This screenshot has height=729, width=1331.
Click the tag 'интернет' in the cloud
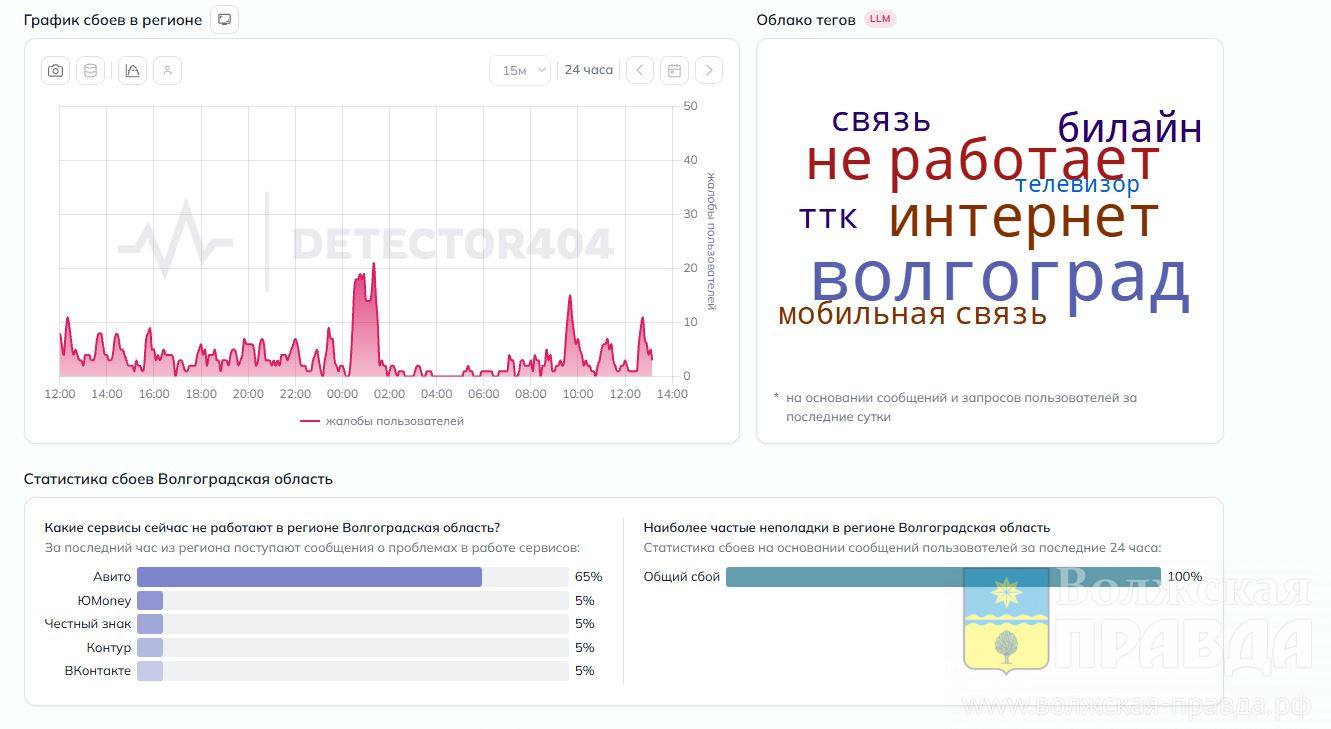point(1023,217)
